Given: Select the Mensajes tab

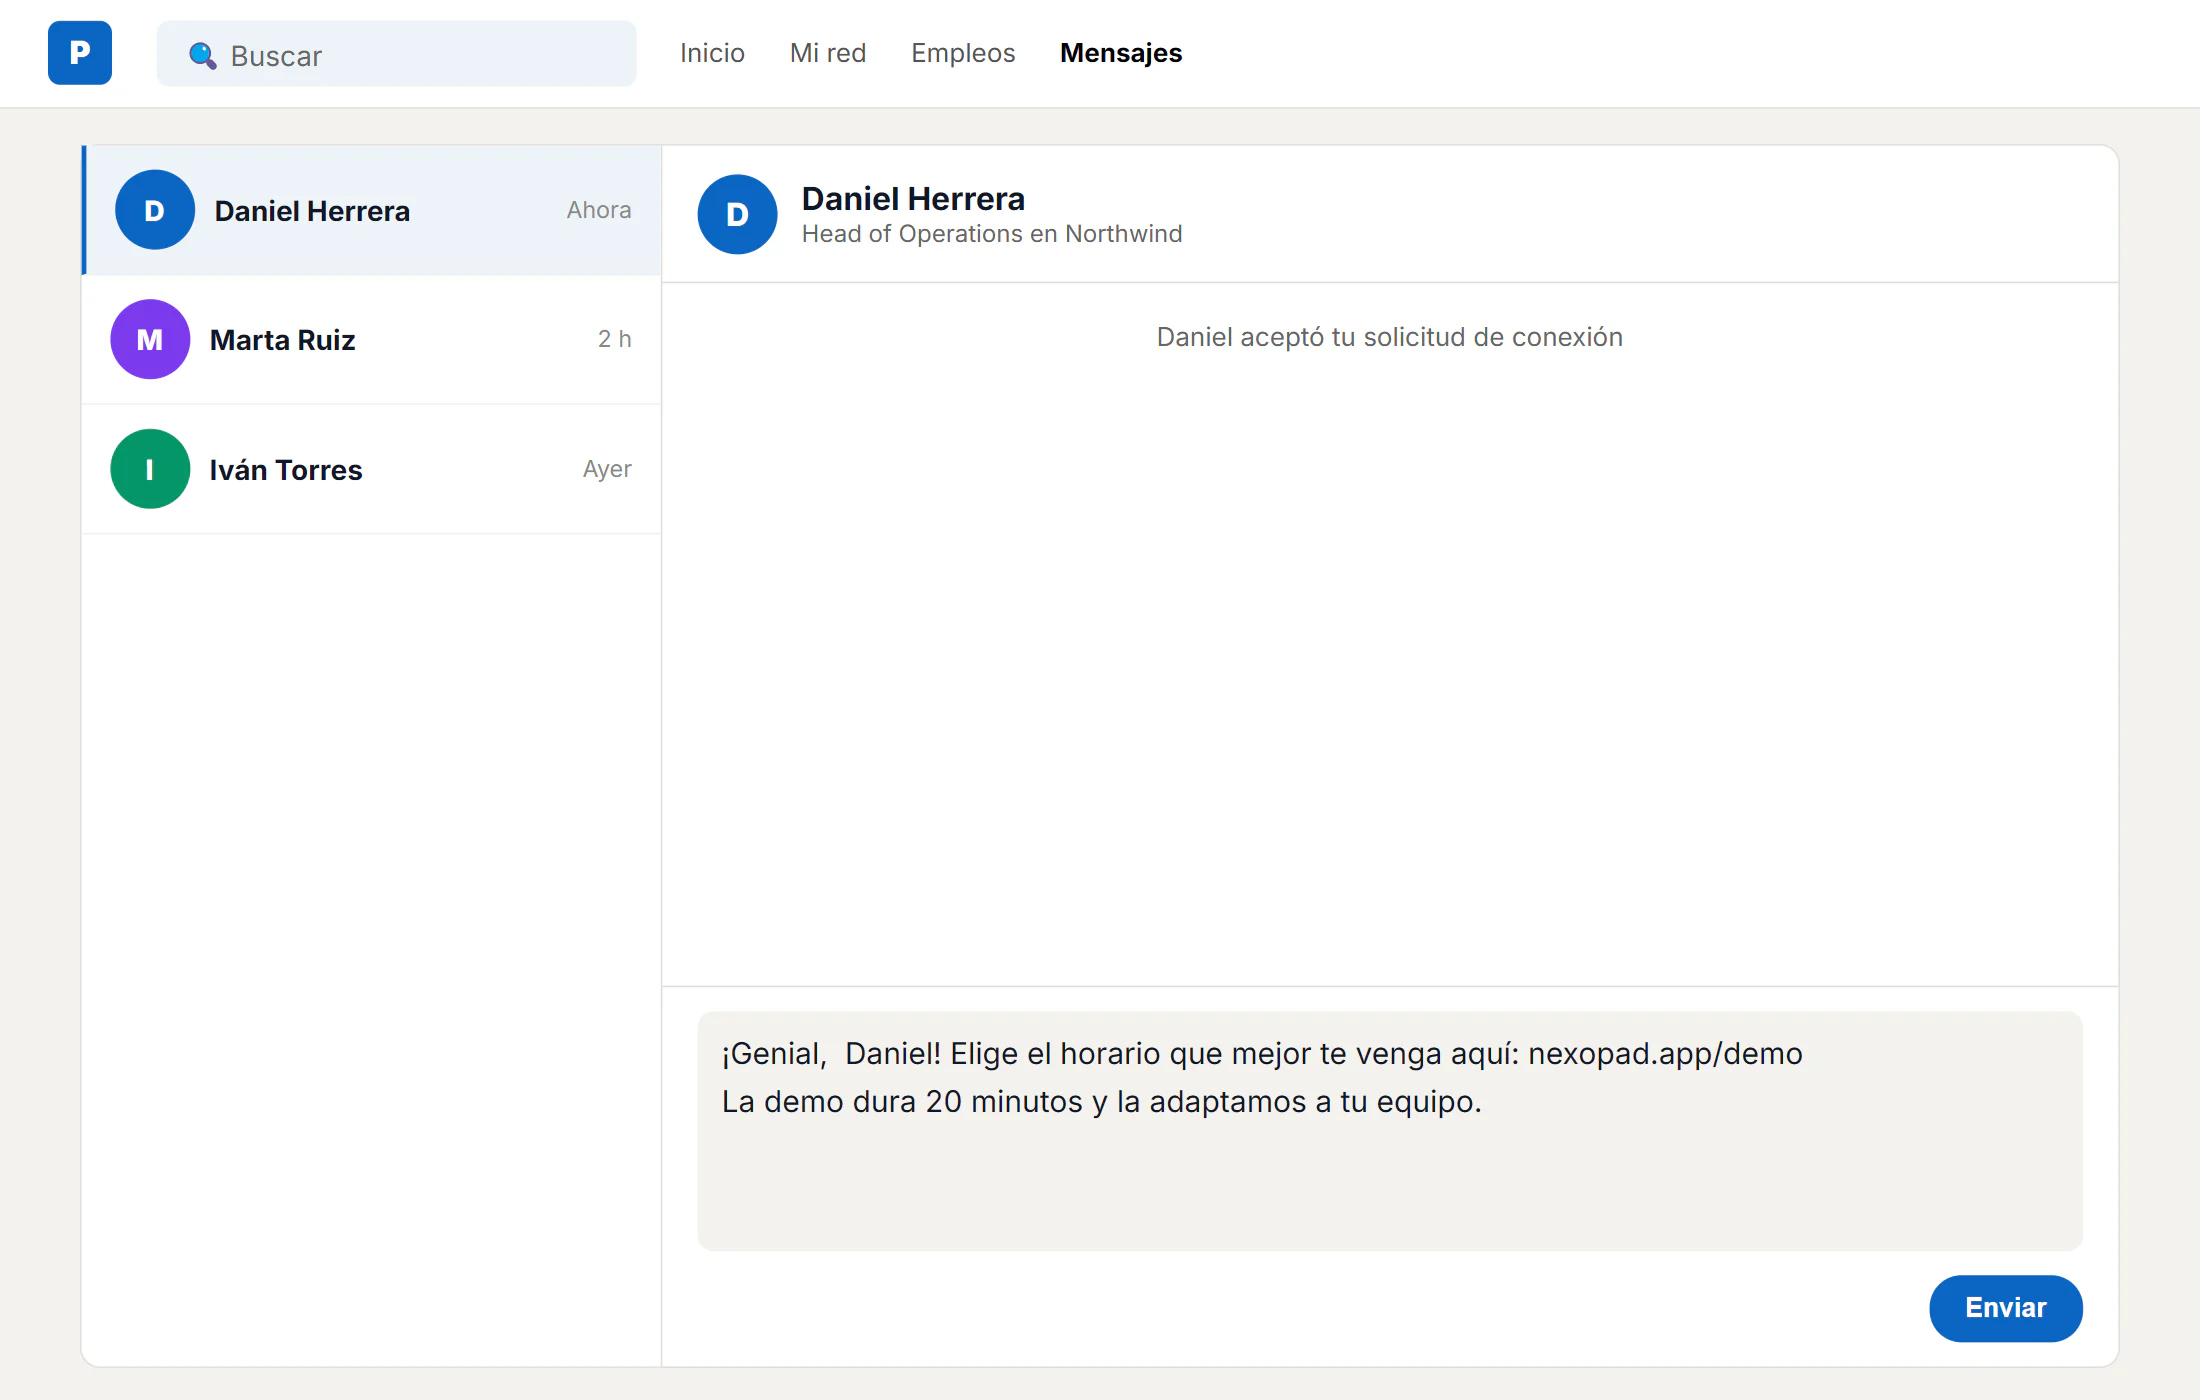Looking at the screenshot, I should click(x=1121, y=53).
